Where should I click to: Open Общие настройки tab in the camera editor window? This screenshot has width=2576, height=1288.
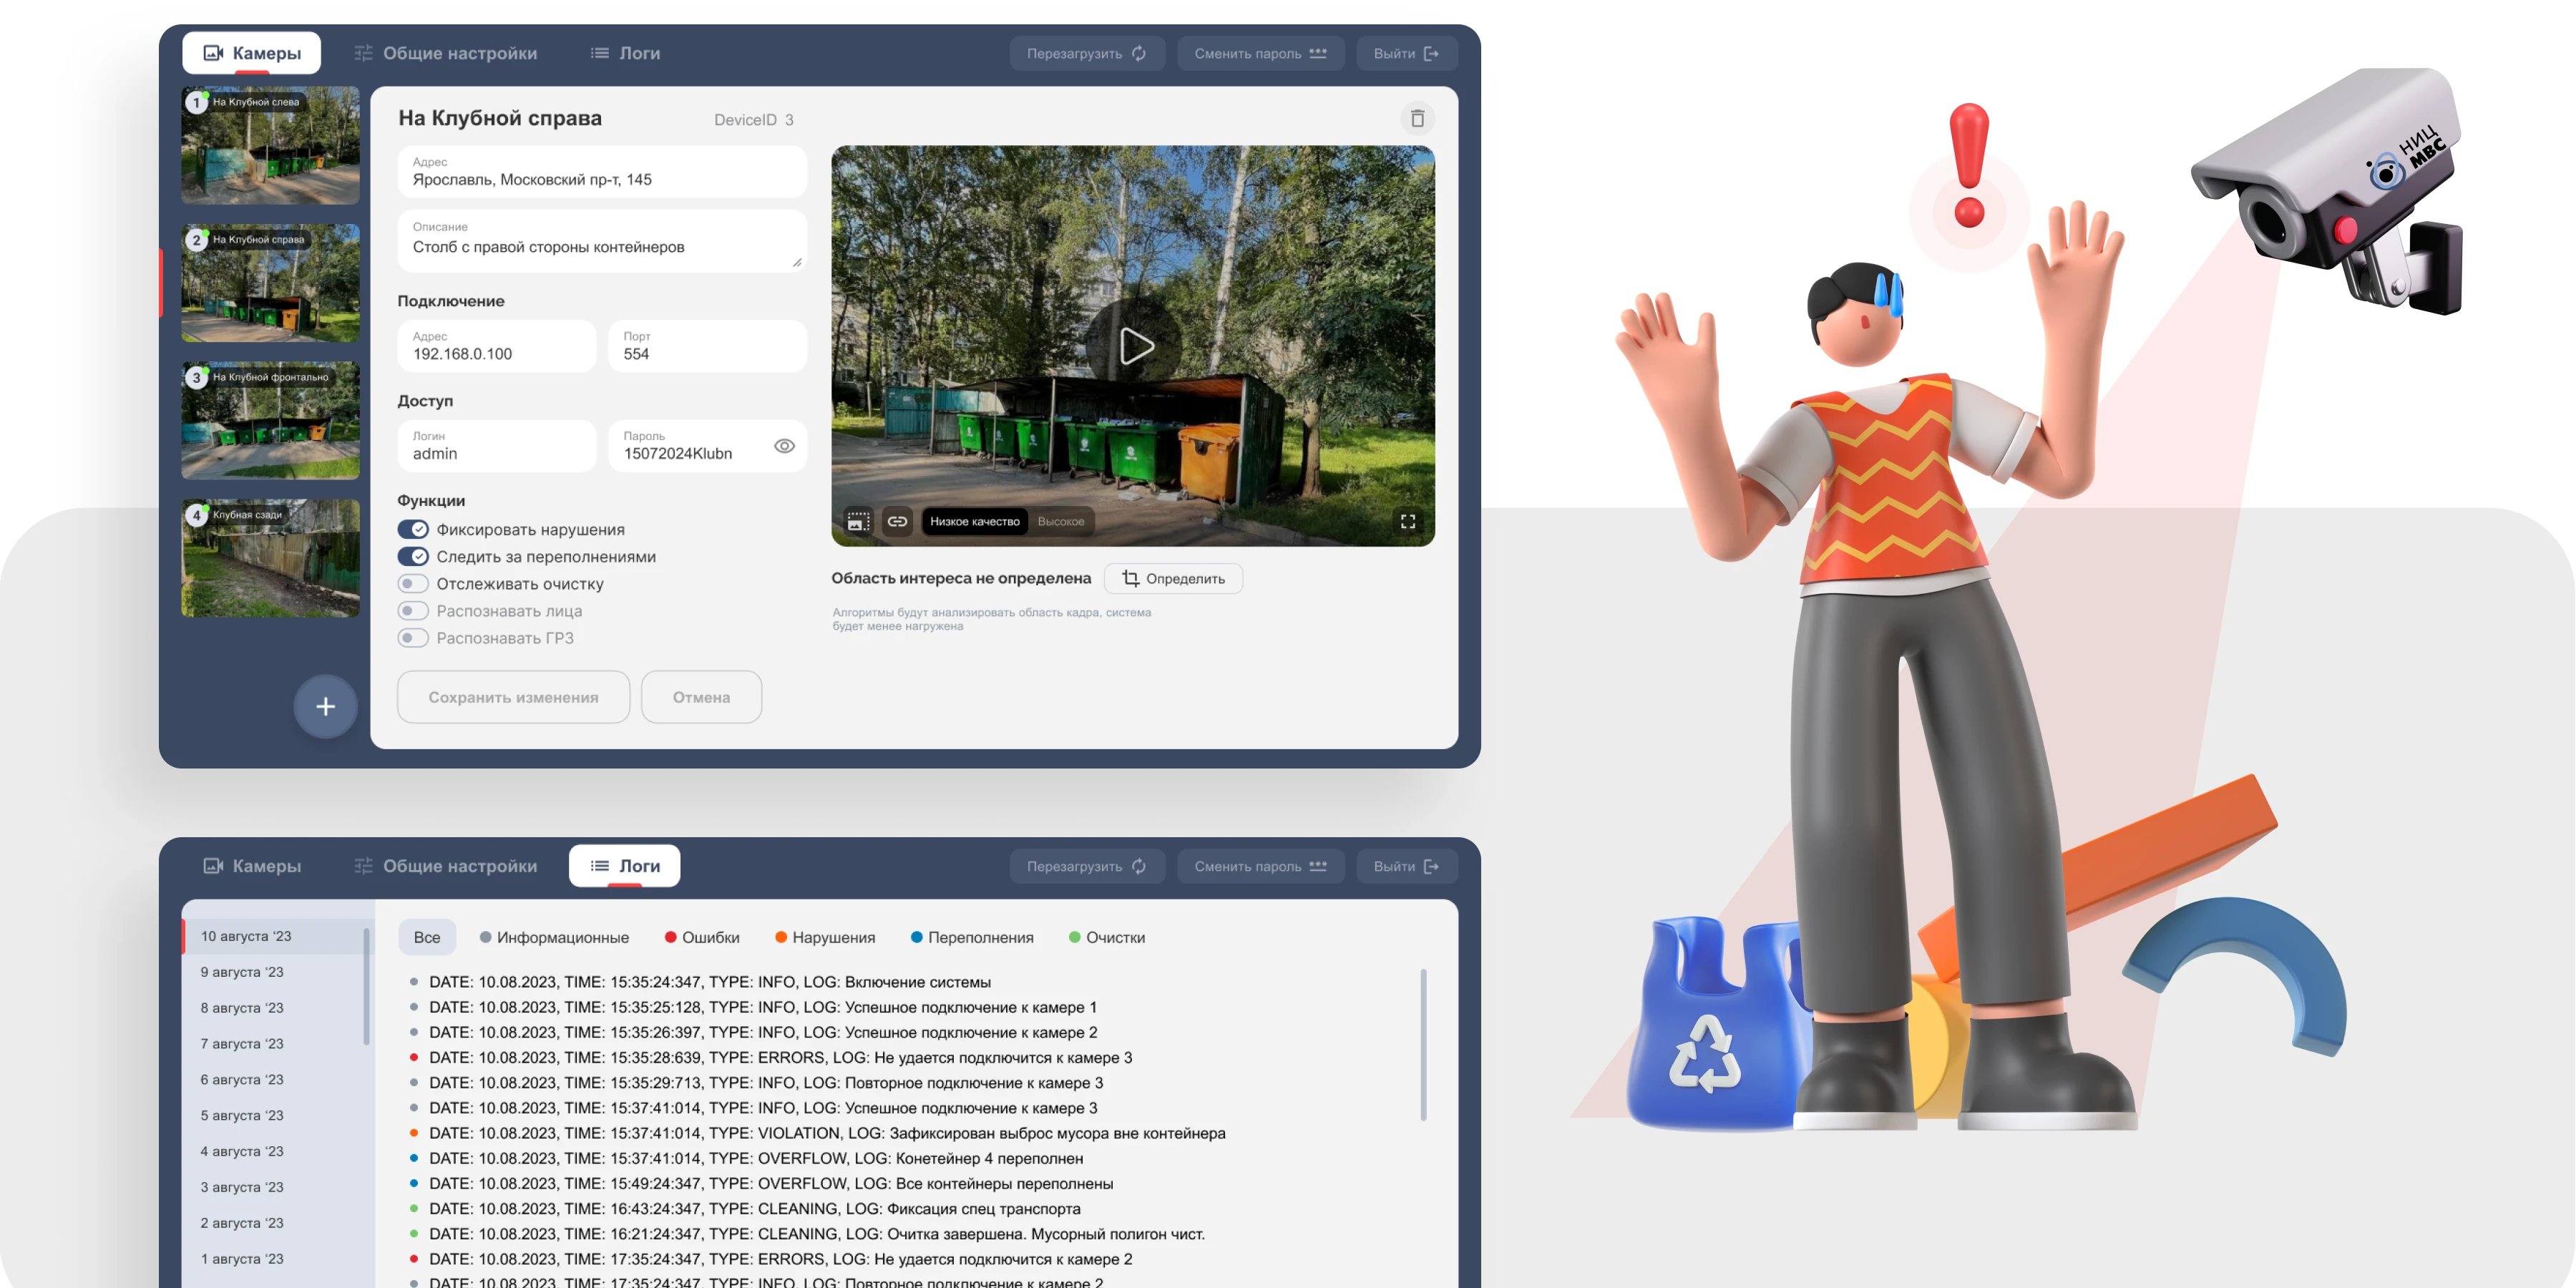(x=446, y=53)
